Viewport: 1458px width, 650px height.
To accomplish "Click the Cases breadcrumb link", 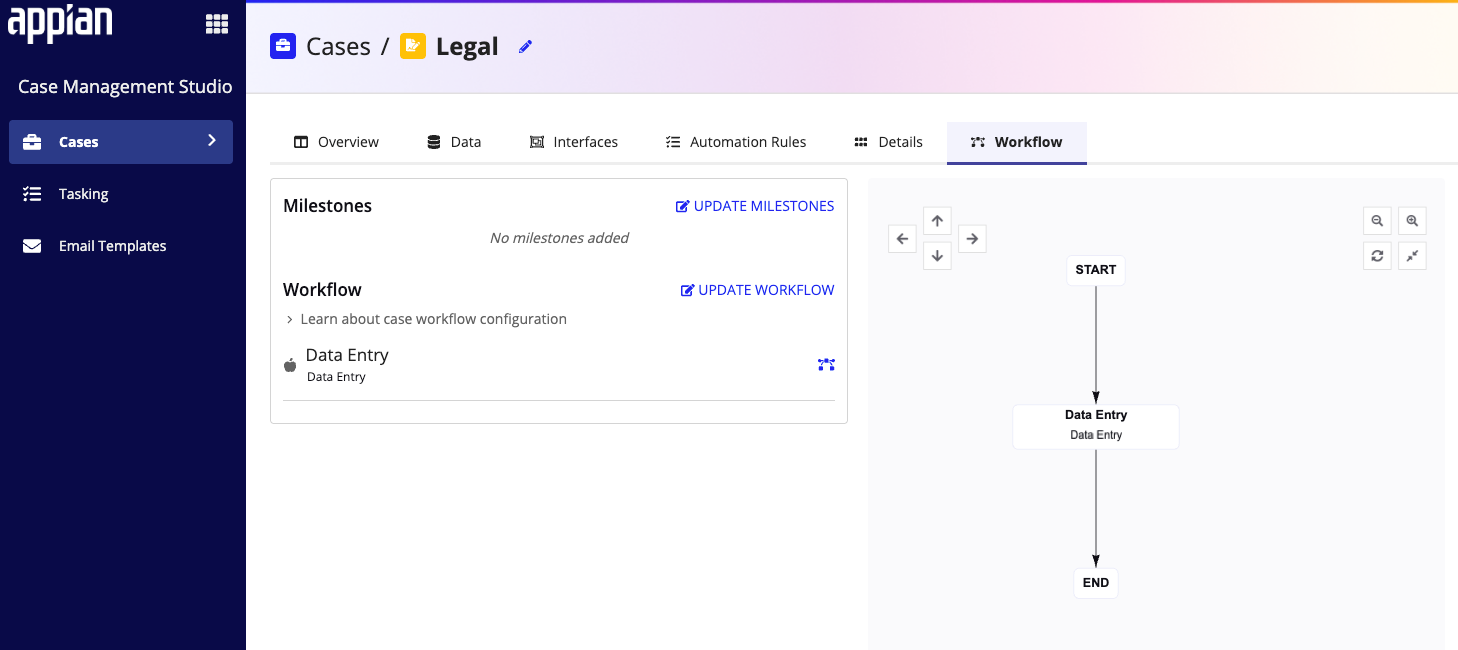I will point(338,46).
